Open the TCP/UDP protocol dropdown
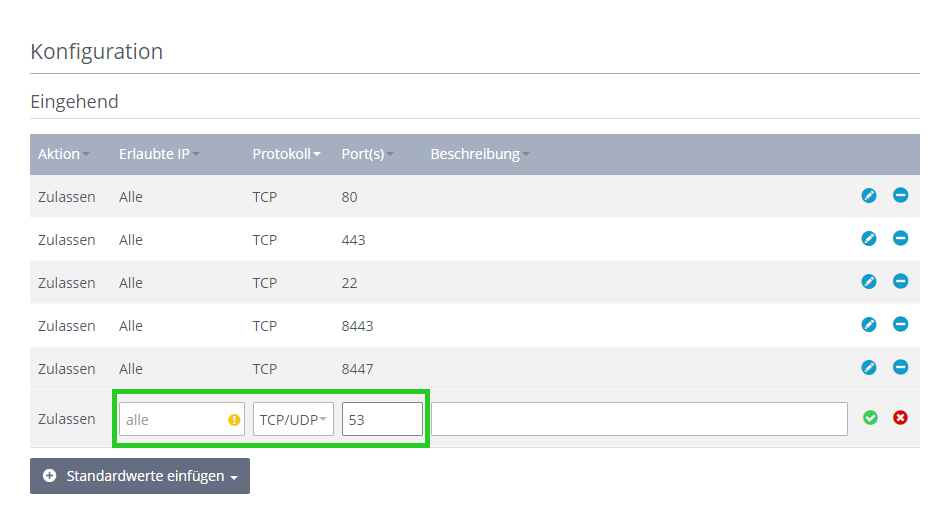Viewport: 950px width, 514px height. [293, 419]
